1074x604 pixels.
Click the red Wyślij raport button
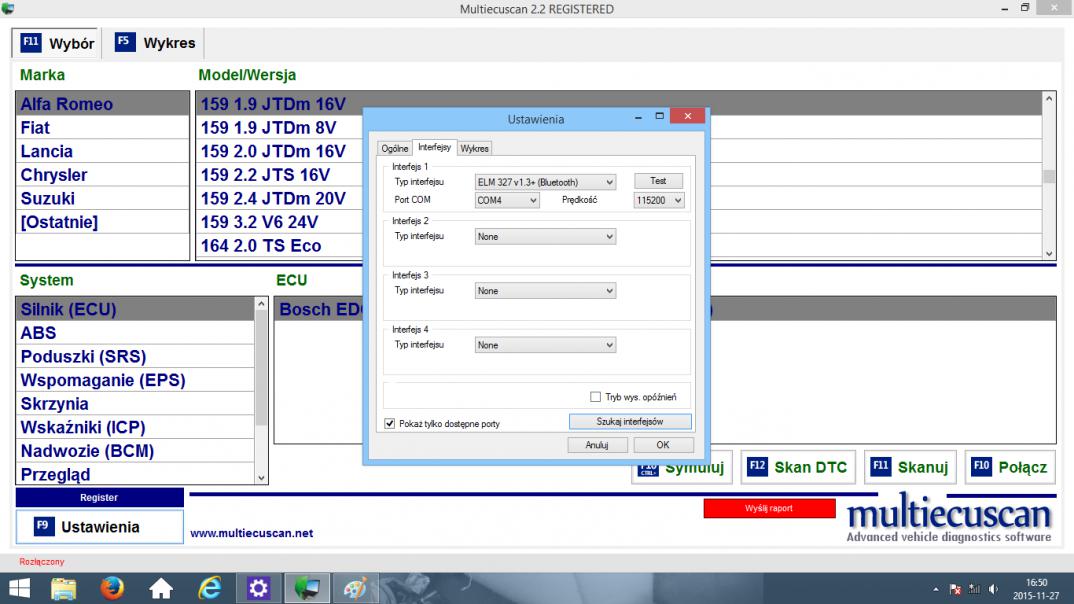tap(769, 508)
